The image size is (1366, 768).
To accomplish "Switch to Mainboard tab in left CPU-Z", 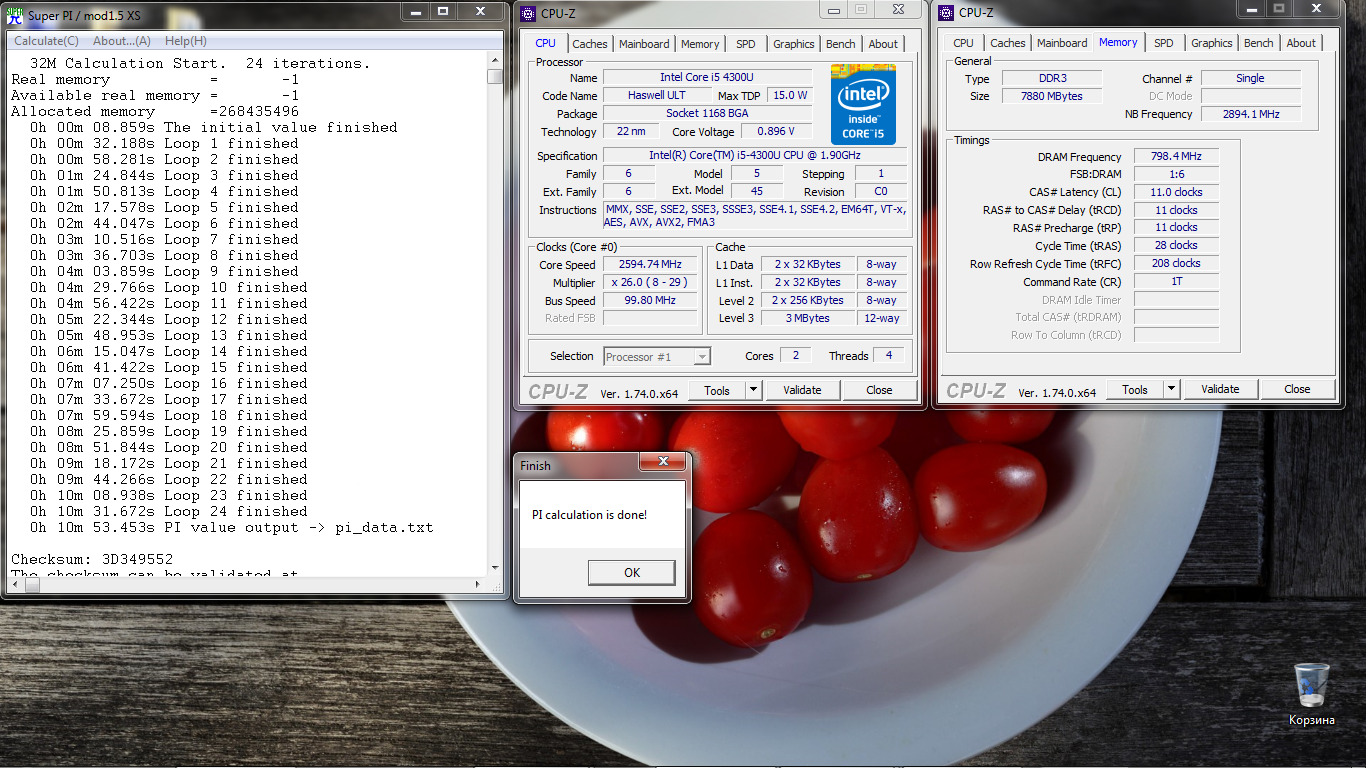I will pyautogui.click(x=644, y=44).
